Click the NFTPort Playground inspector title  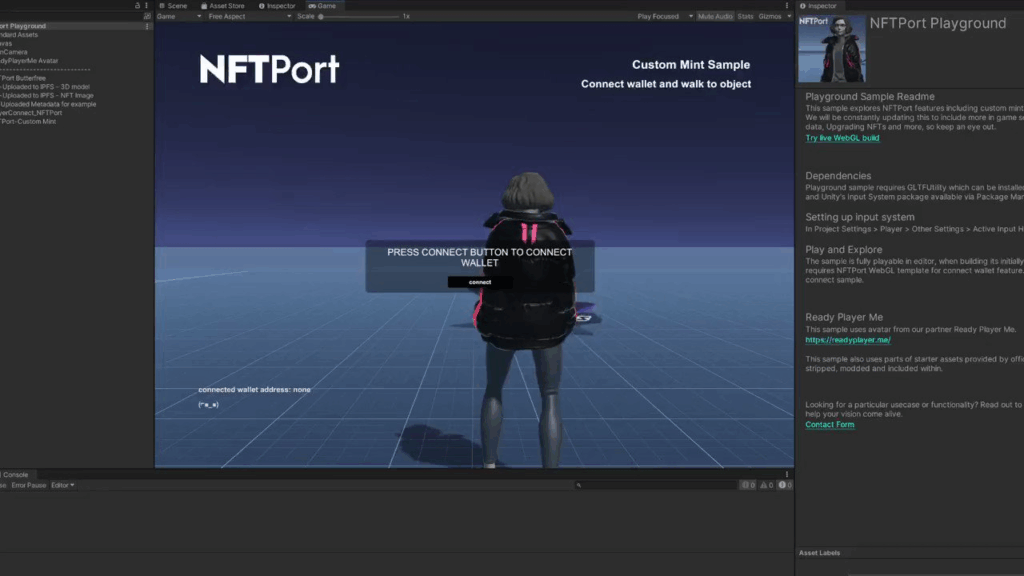coord(937,23)
